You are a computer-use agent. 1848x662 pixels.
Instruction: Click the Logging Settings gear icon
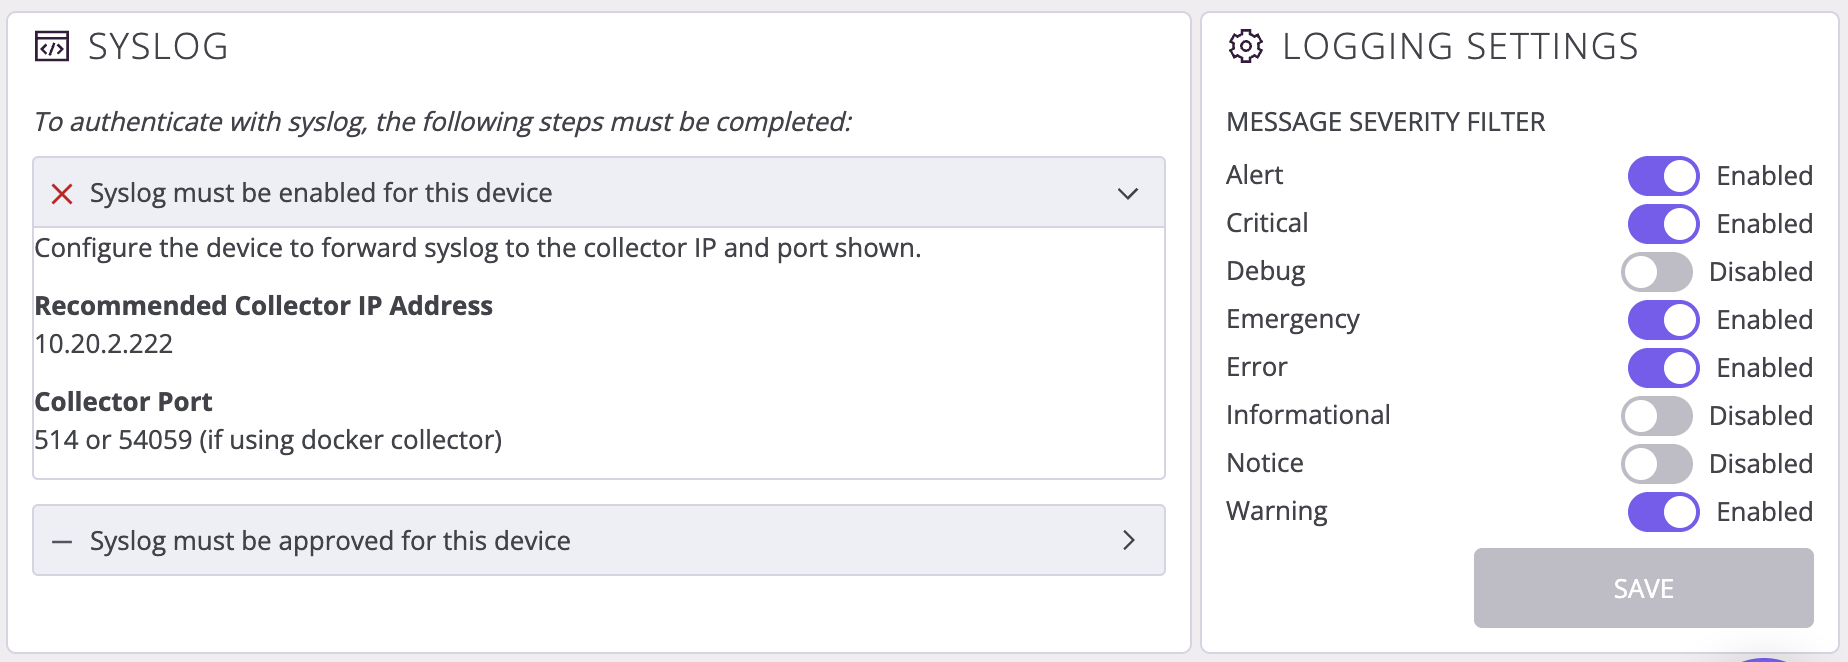tap(1245, 46)
